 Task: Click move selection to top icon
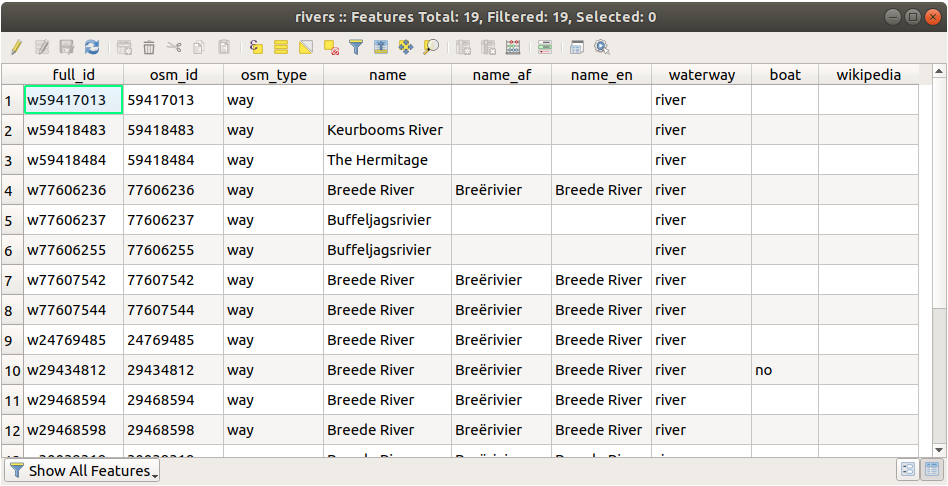coord(380,47)
